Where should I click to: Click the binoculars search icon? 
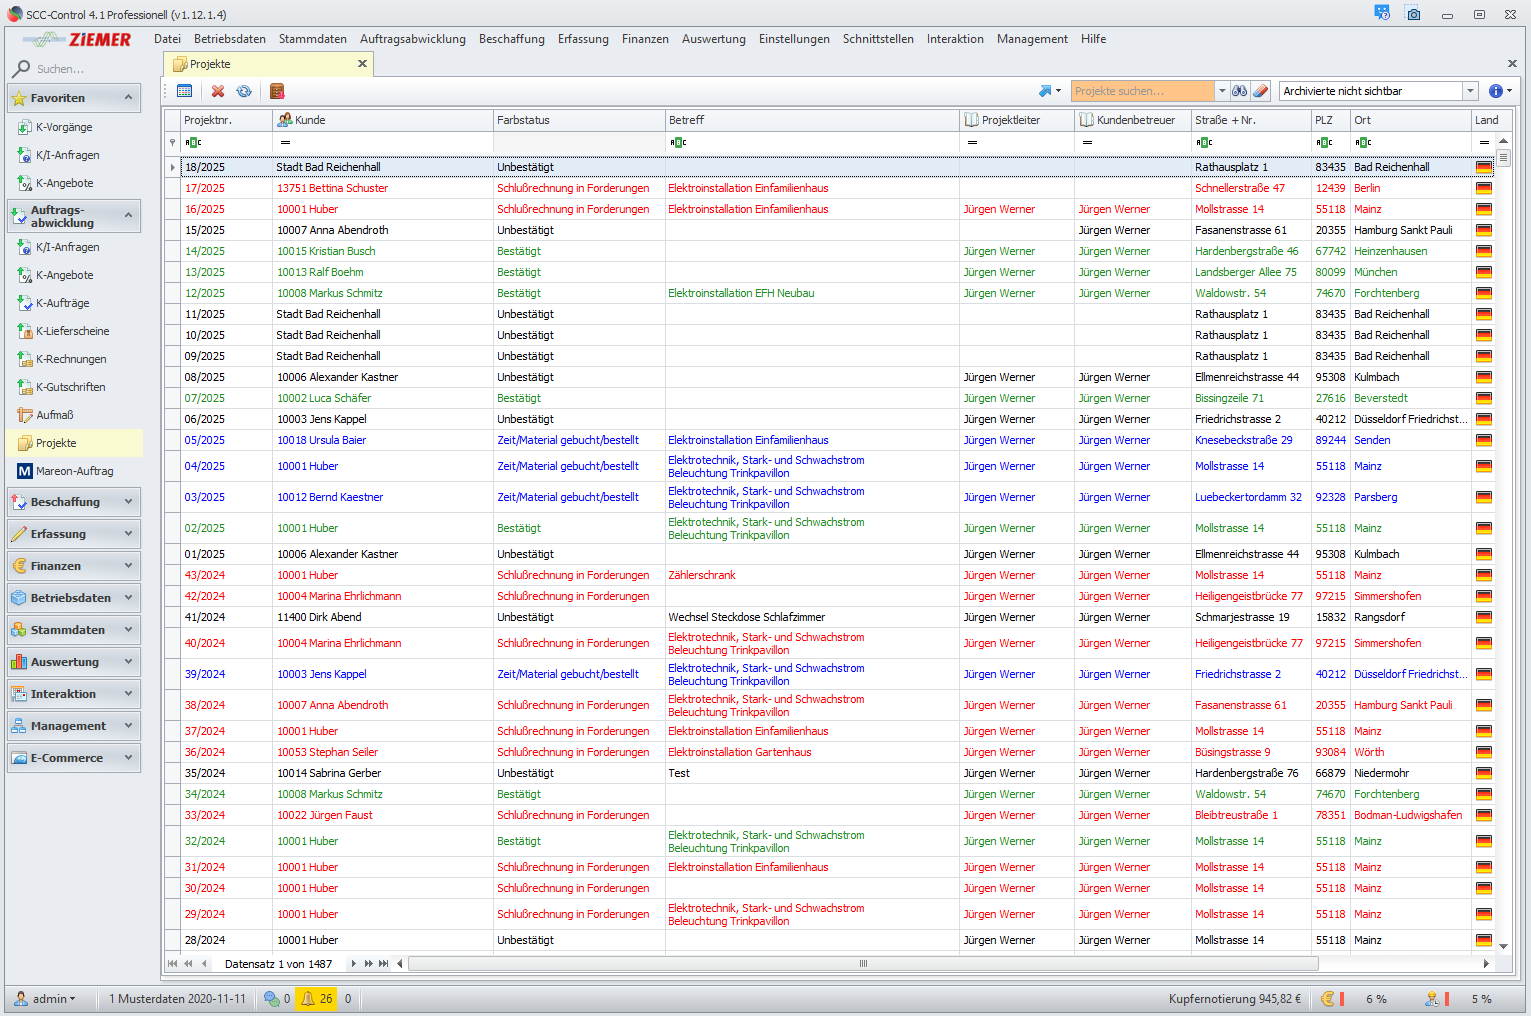[1239, 91]
